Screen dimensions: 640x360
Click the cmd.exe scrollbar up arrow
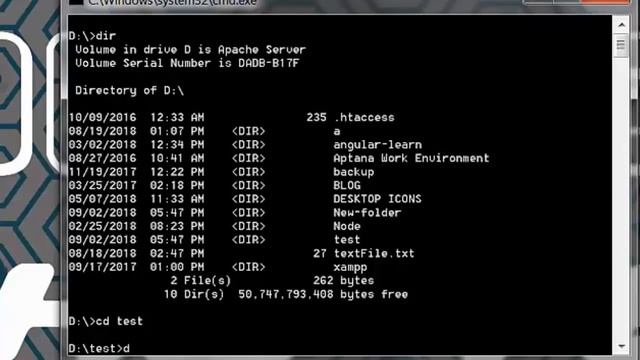(621, 25)
